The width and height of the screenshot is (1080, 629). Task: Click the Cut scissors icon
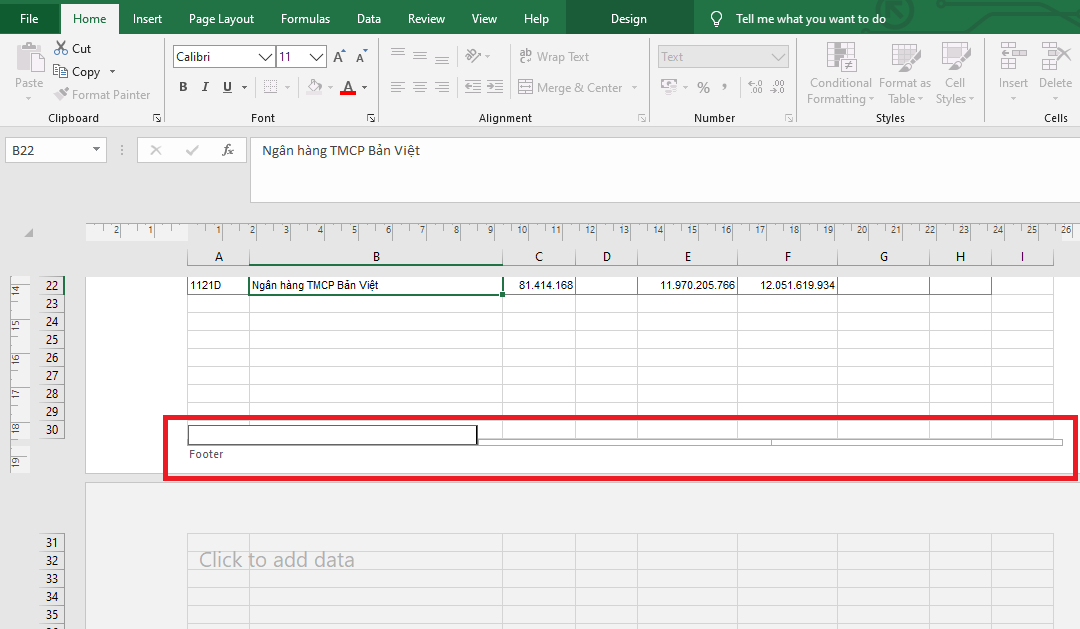(x=62, y=48)
